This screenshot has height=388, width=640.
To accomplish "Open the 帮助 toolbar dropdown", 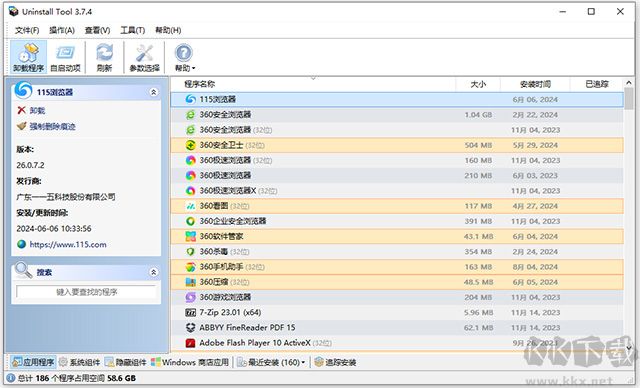I will coord(184,57).
